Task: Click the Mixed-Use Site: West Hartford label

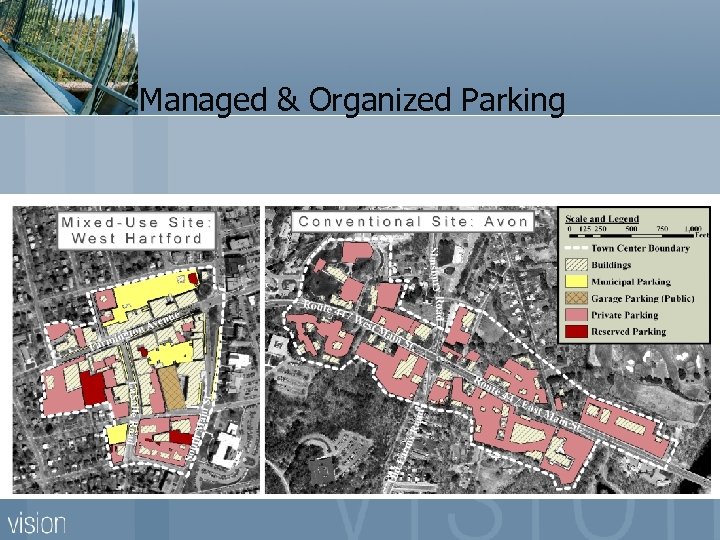Action: pos(137,230)
